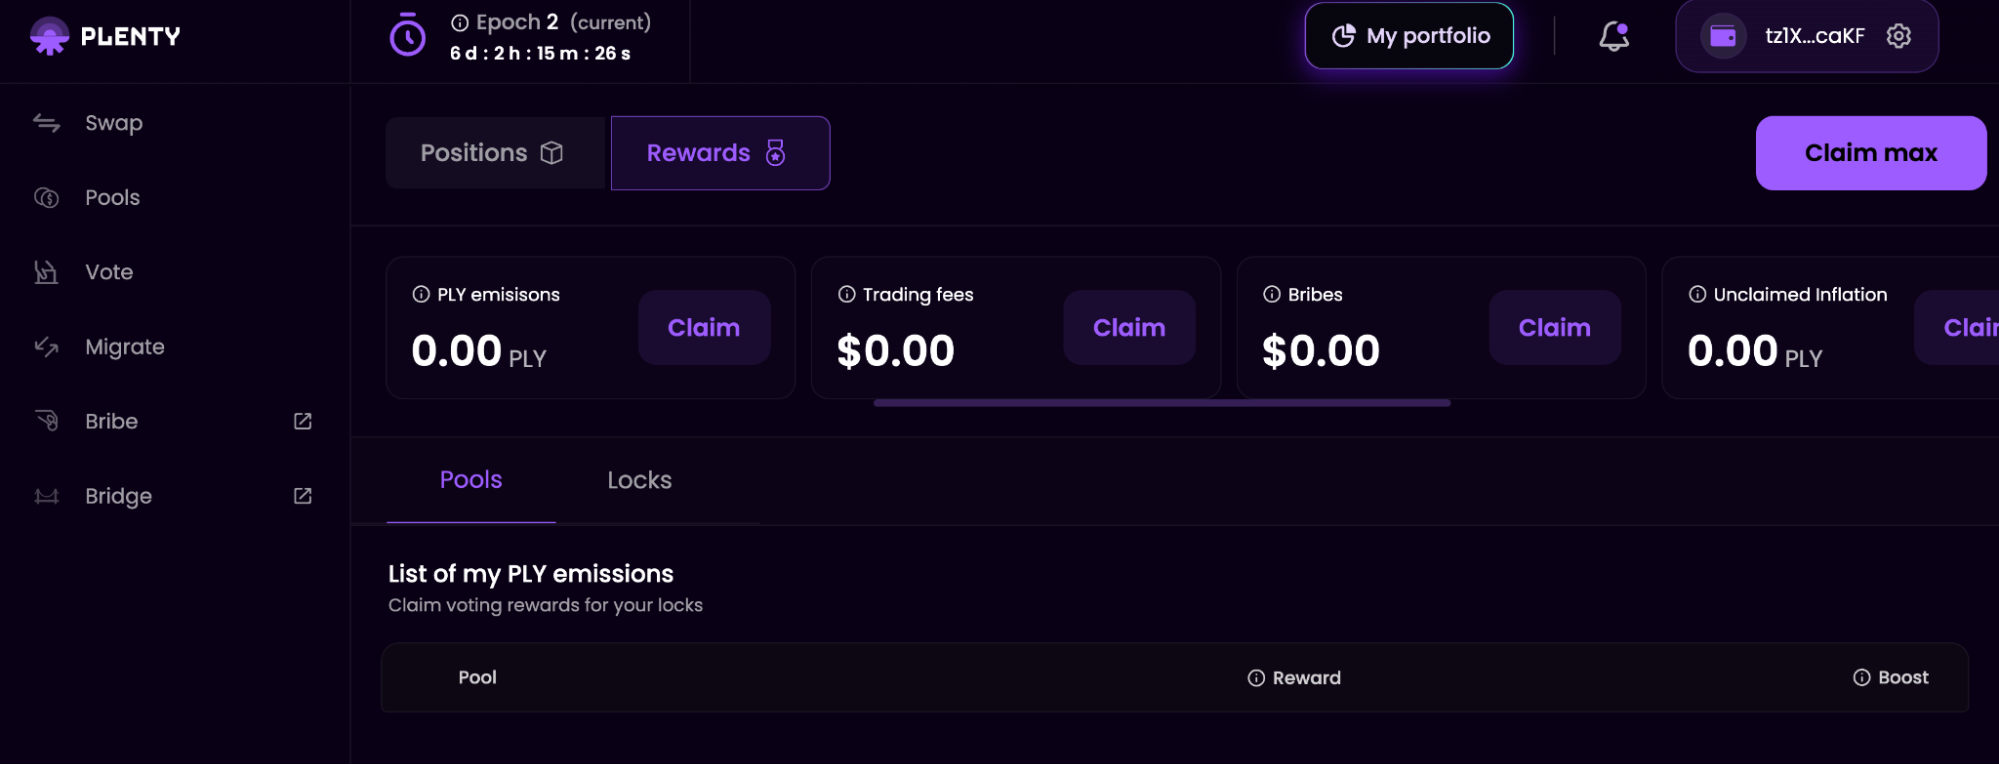Select the Locks tab
This screenshot has width=1999, height=765.
pos(639,480)
